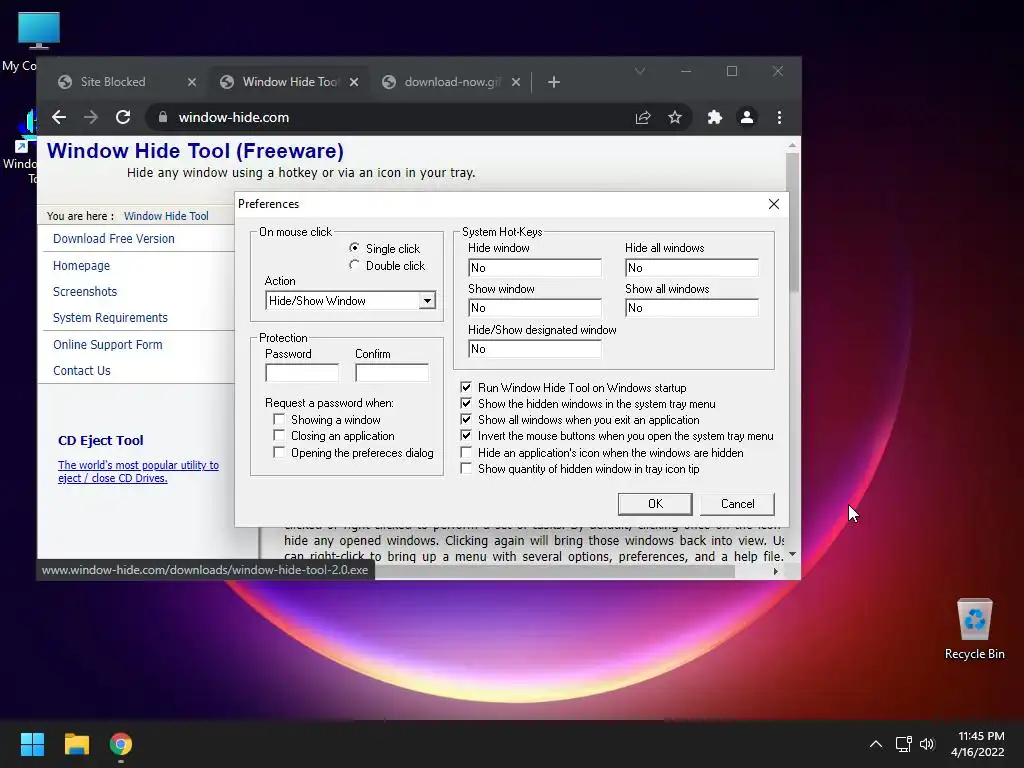The height and width of the screenshot is (768, 1024).
Task: Show hidden system tray icons
Action: [x=876, y=744]
